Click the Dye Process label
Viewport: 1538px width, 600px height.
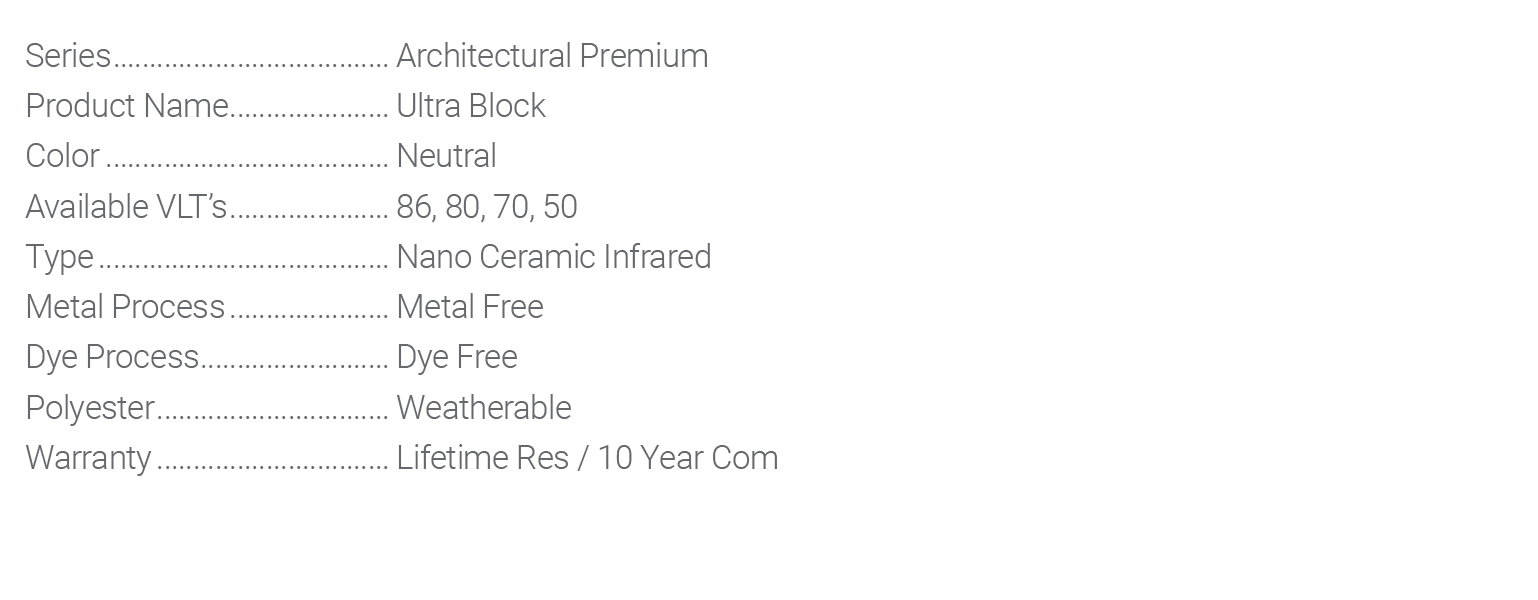pos(112,357)
